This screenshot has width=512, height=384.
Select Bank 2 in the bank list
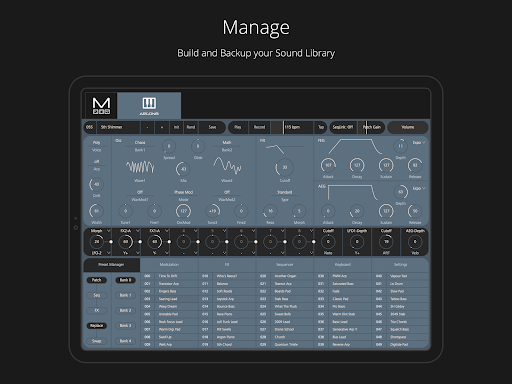coord(126,310)
